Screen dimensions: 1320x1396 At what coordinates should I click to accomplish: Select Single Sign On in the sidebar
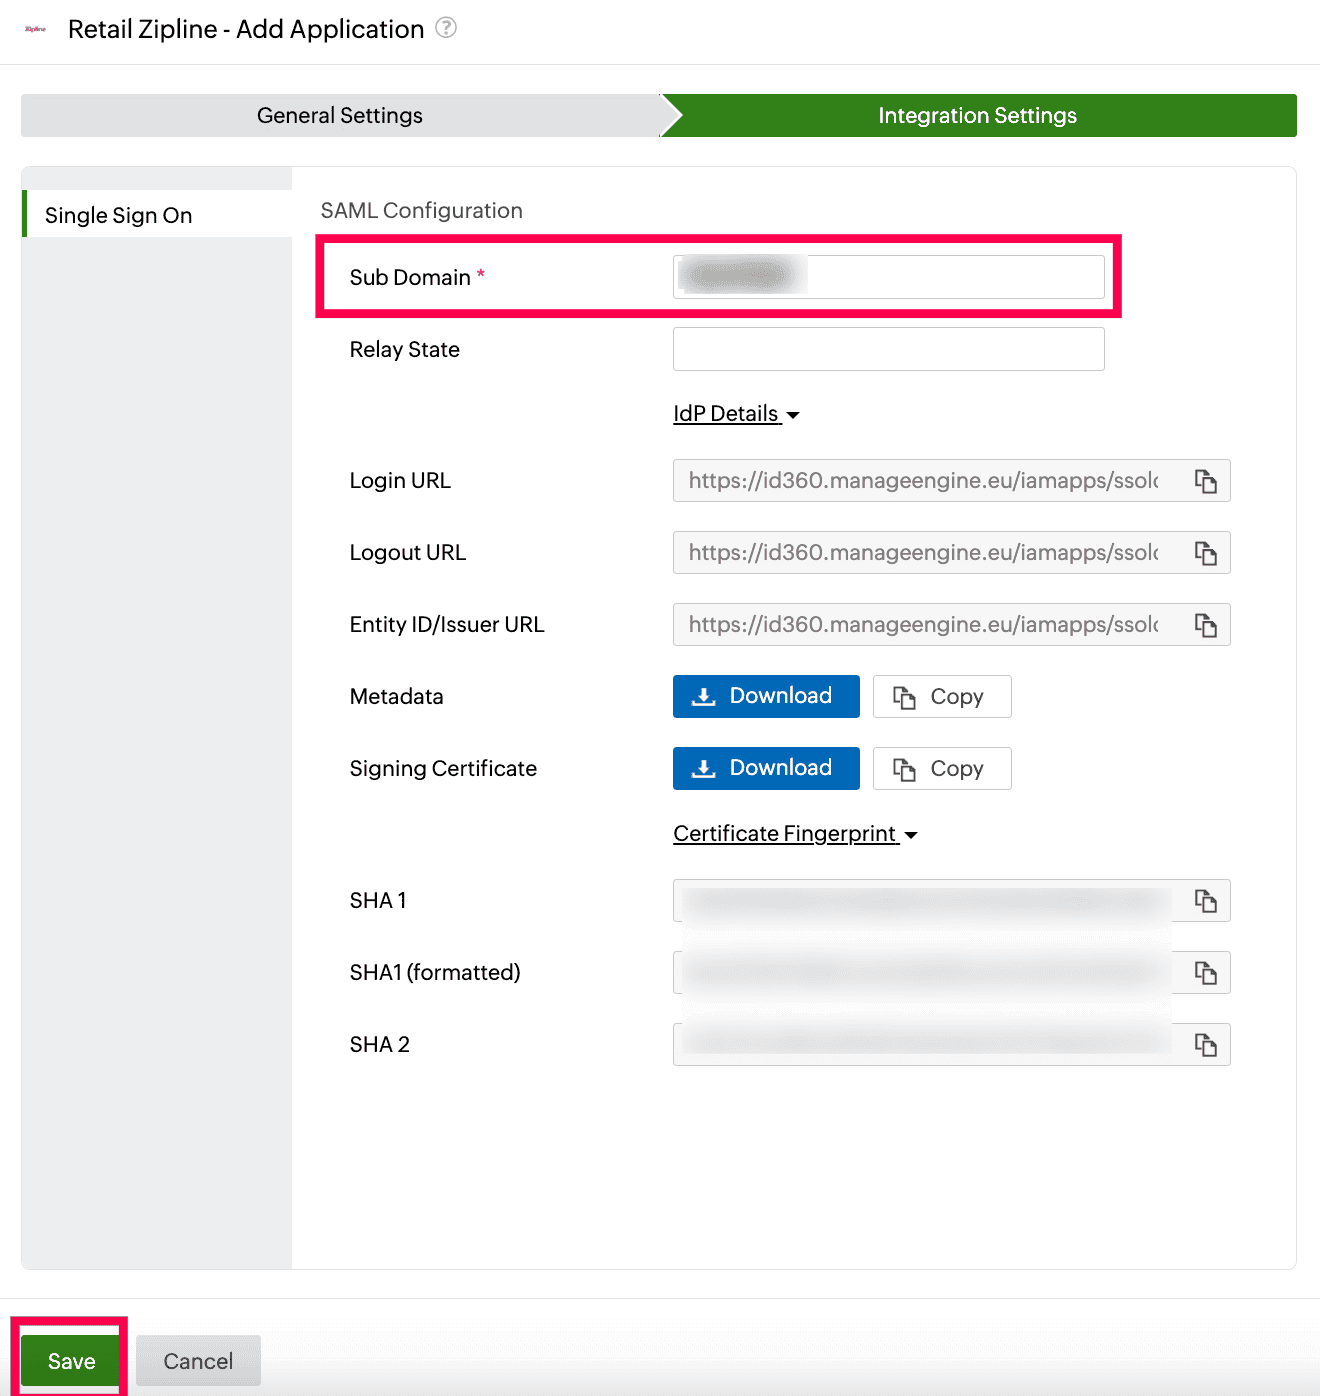(117, 214)
